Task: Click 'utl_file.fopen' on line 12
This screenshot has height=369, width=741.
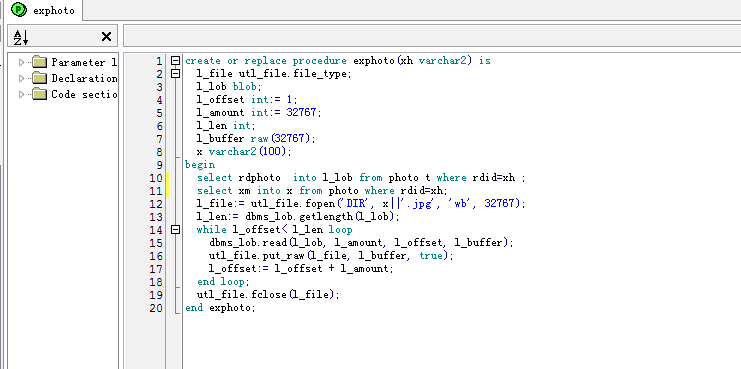Action: coord(292,204)
